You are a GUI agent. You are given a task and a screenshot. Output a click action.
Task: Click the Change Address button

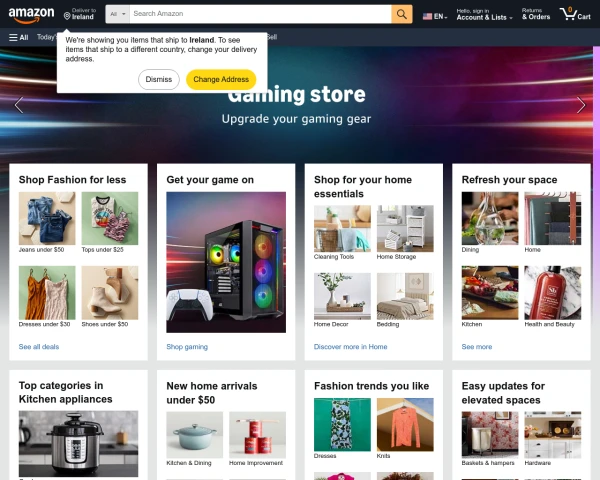coord(221,80)
